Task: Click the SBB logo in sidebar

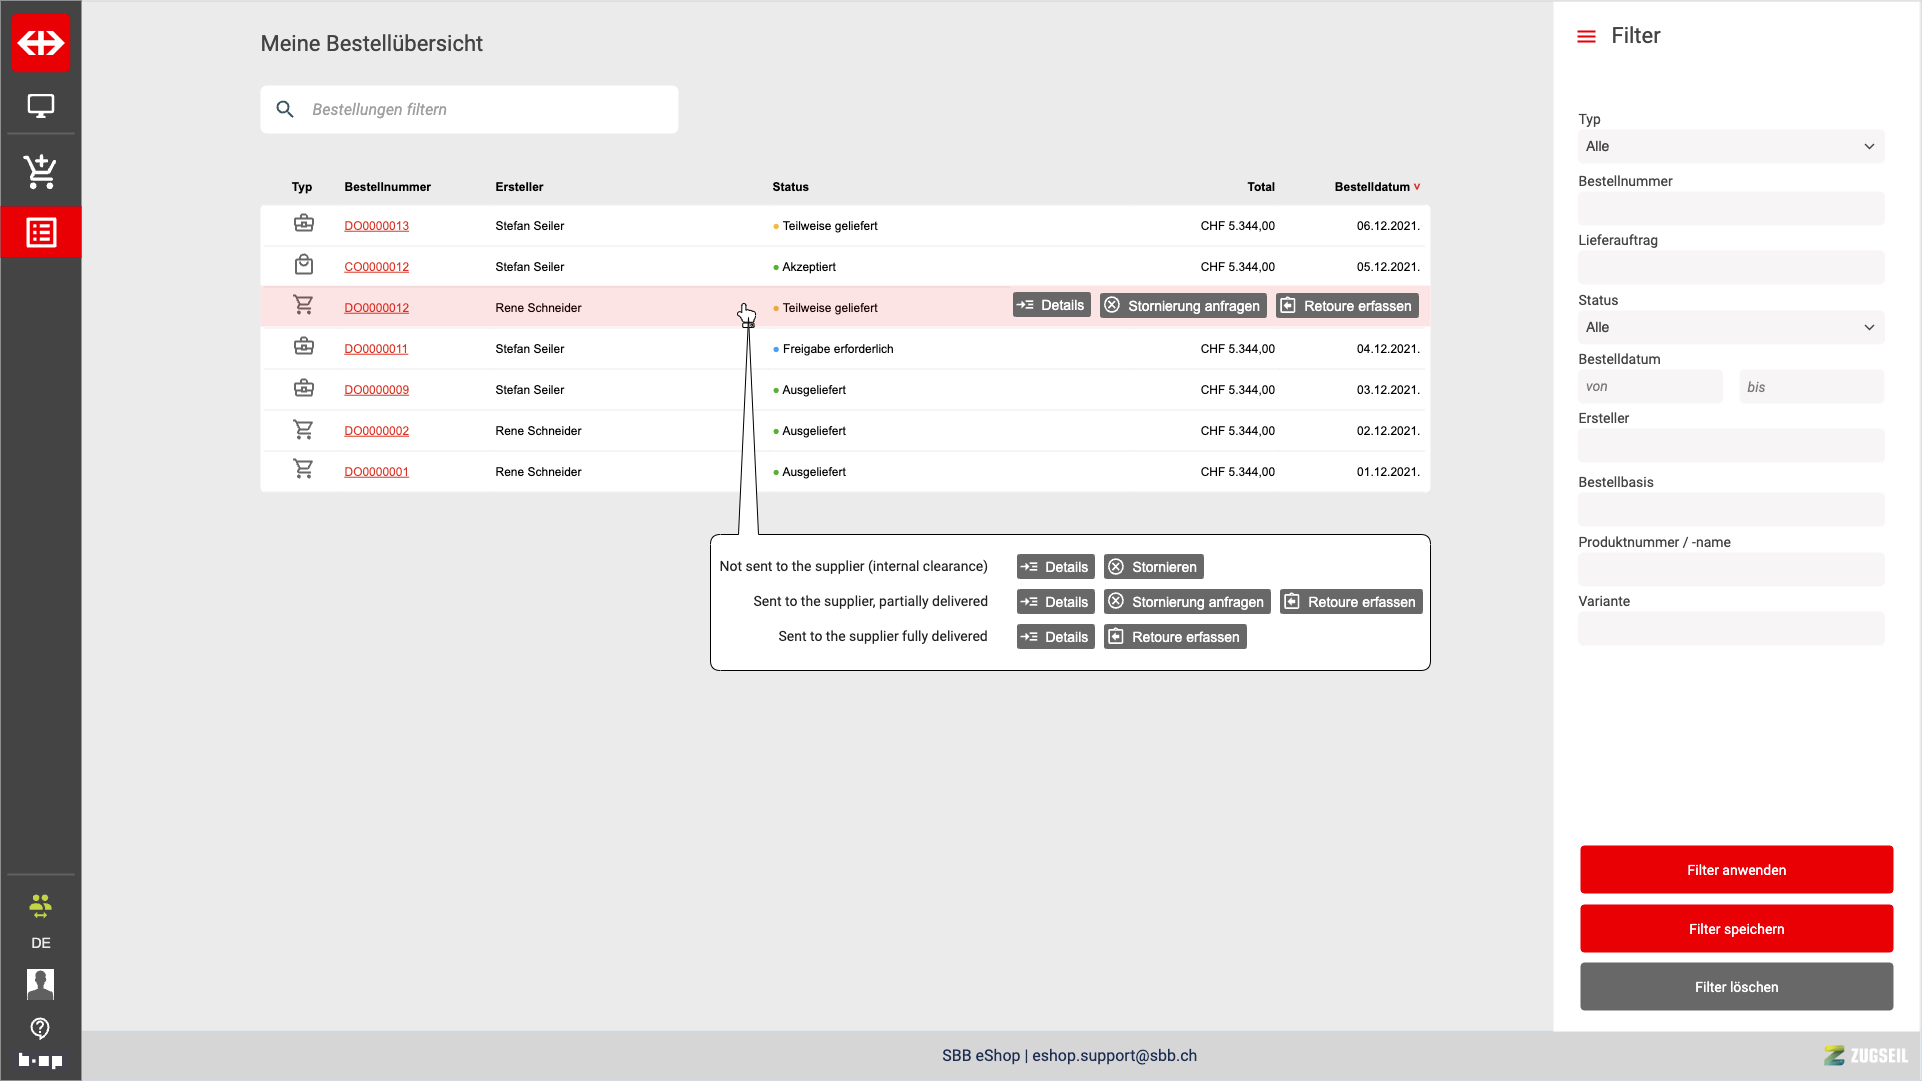Action: (x=41, y=43)
